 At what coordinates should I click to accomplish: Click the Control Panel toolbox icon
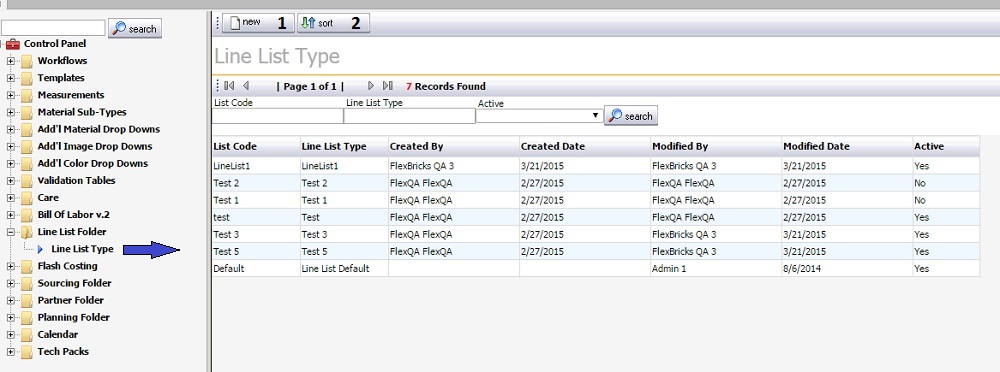pyautogui.click(x=13, y=44)
